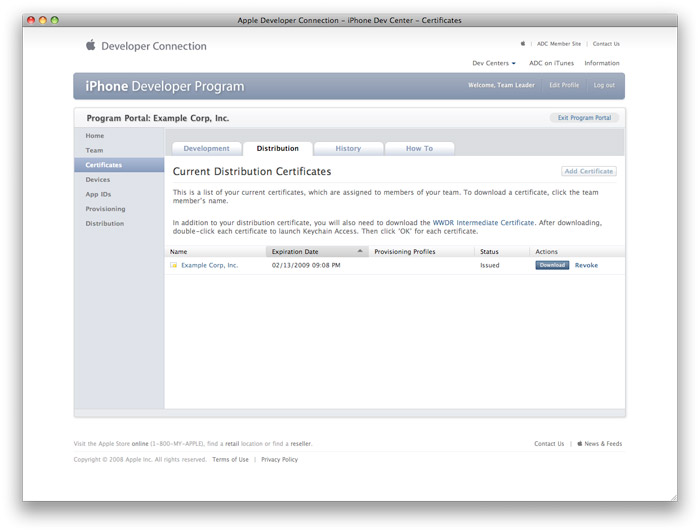Image resolution: width=700 pixels, height=532 pixels.
Task: Click the Issued status cell
Action: click(x=490, y=265)
